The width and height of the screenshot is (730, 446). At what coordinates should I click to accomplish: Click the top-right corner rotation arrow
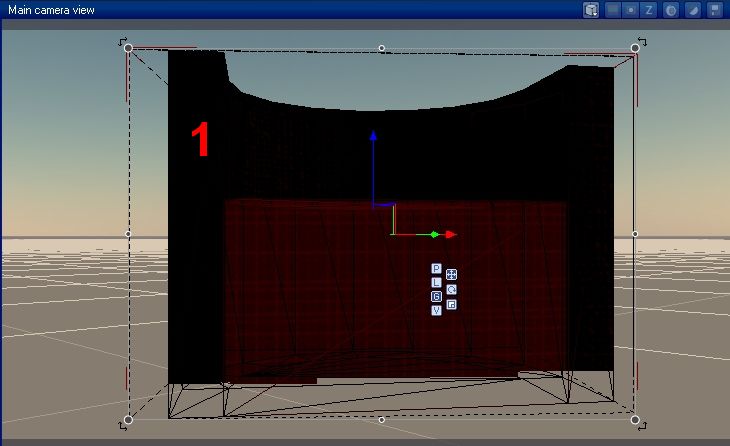point(642,42)
